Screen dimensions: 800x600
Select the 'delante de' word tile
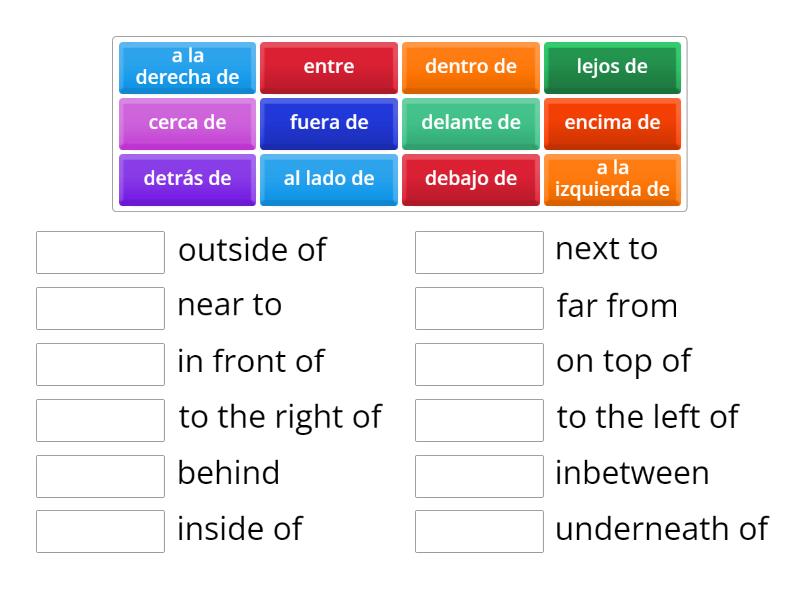(470, 123)
